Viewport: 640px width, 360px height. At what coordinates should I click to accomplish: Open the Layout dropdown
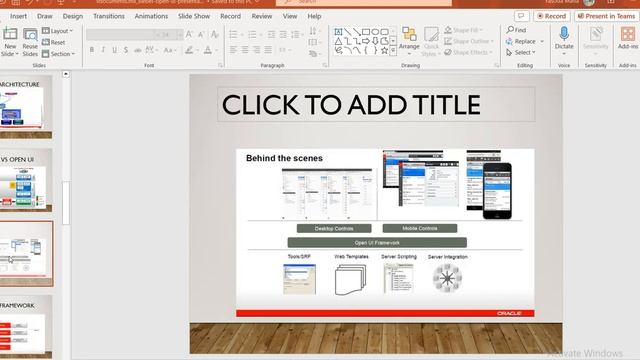click(x=58, y=31)
